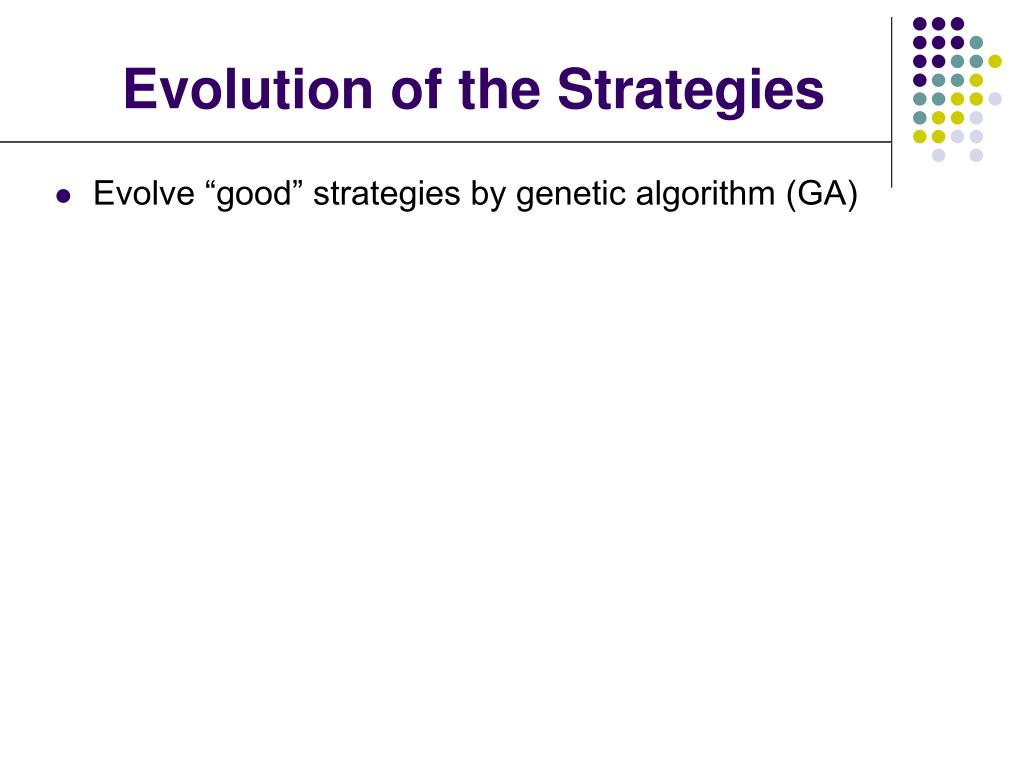Click the first yellow dot in the seventh dot row
The width and height of the screenshot is (1024, 768).
pos(920,136)
